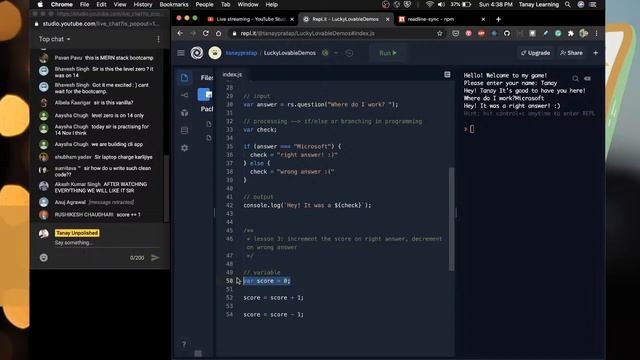
Task: Click the repl.it address bar
Action: coord(333,33)
